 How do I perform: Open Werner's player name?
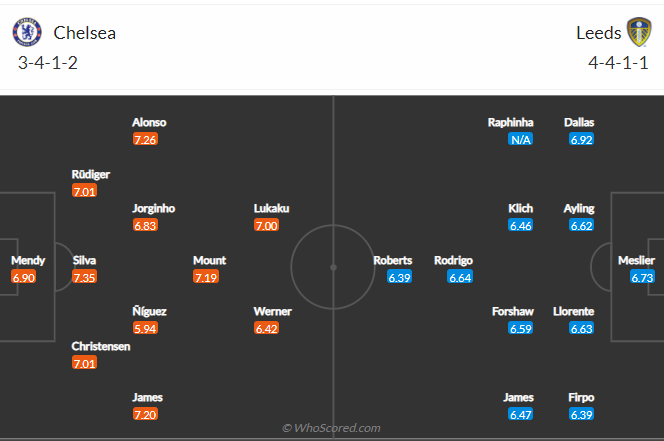tap(272, 311)
